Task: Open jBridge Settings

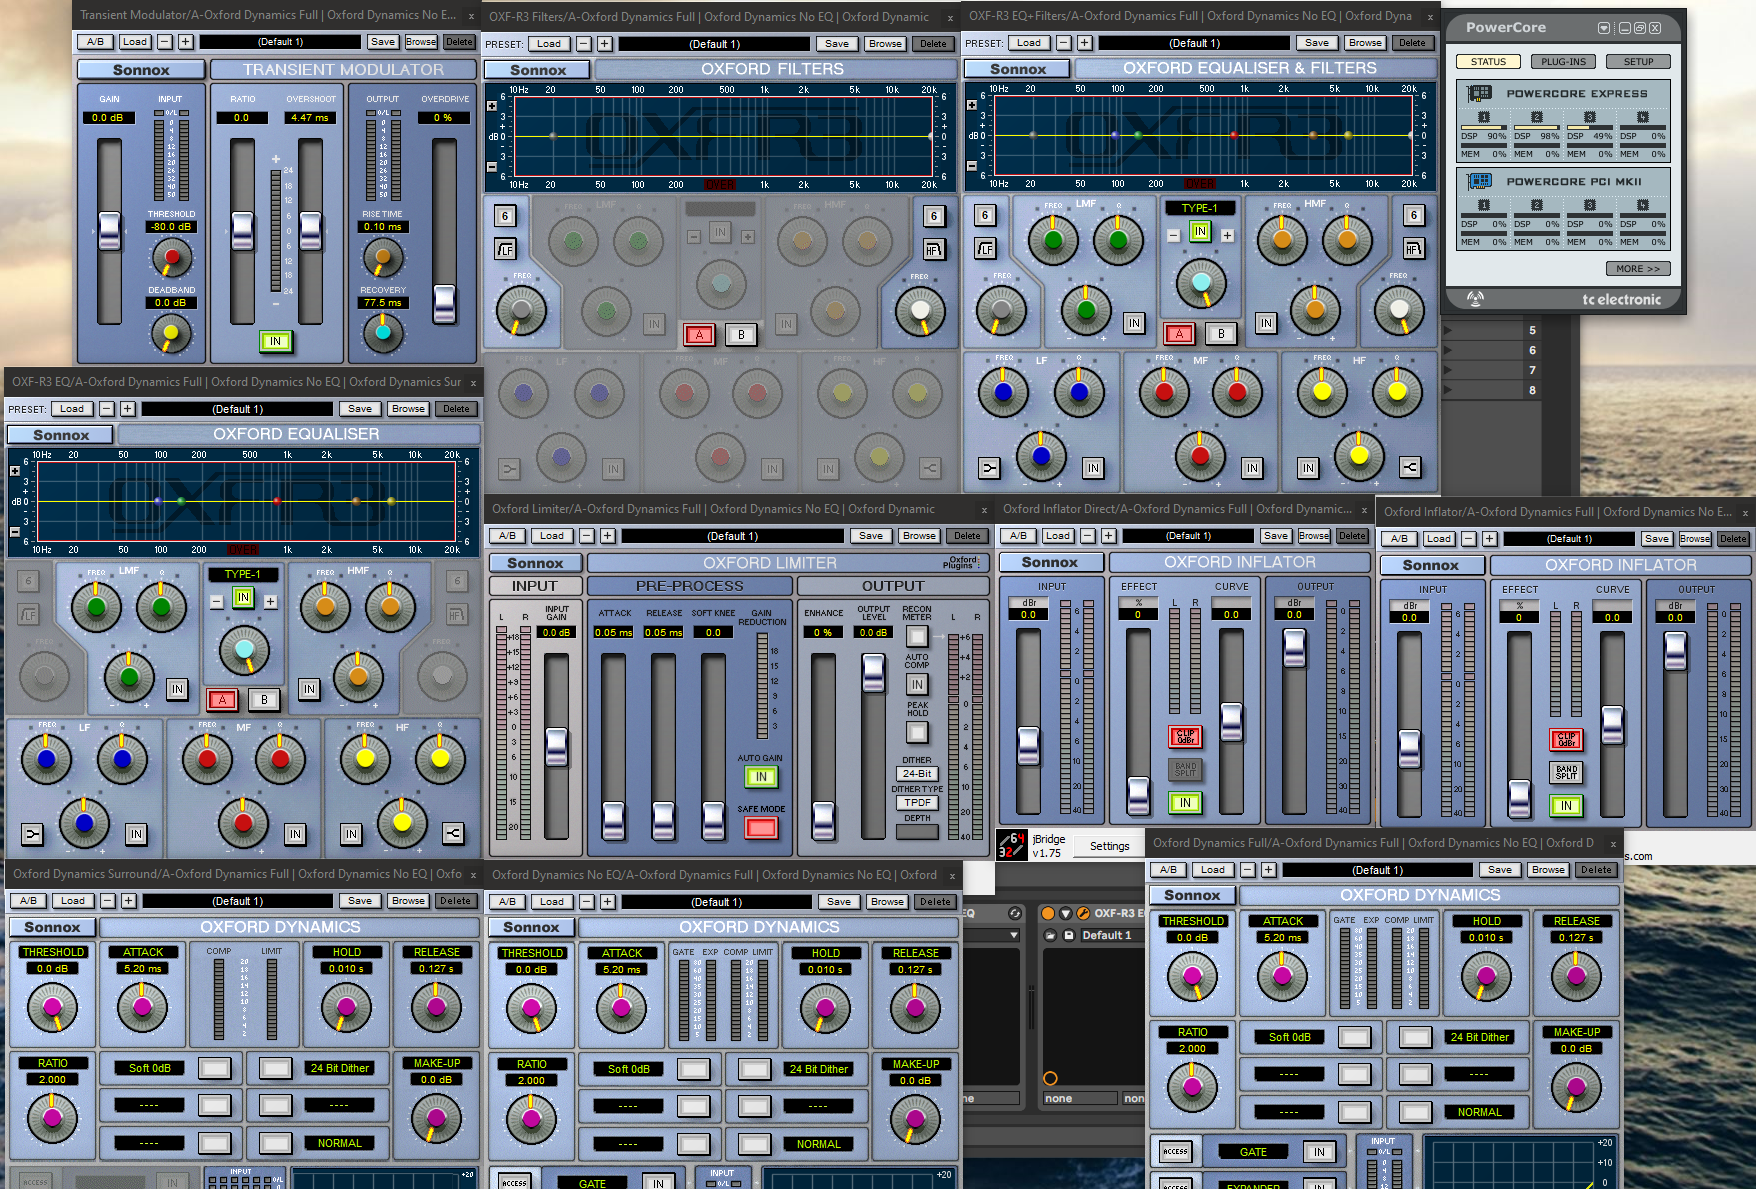Action: point(1109,846)
